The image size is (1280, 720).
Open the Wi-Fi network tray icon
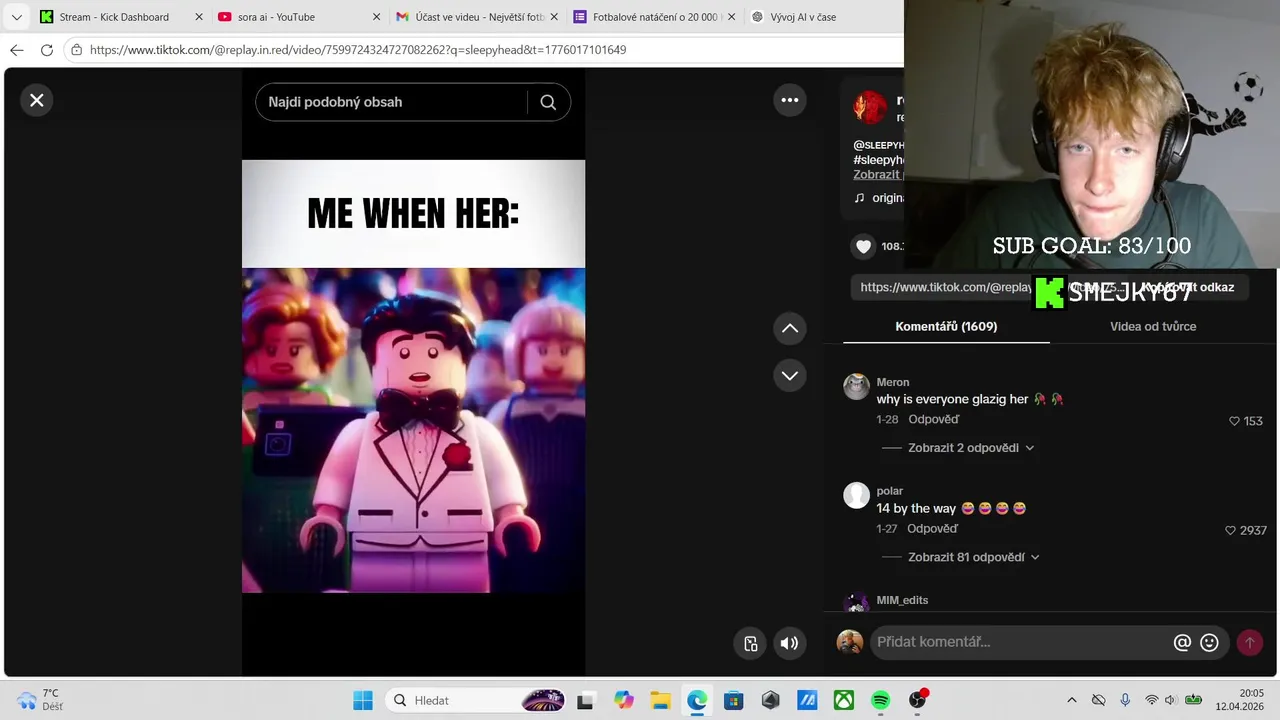(x=1152, y=700)
